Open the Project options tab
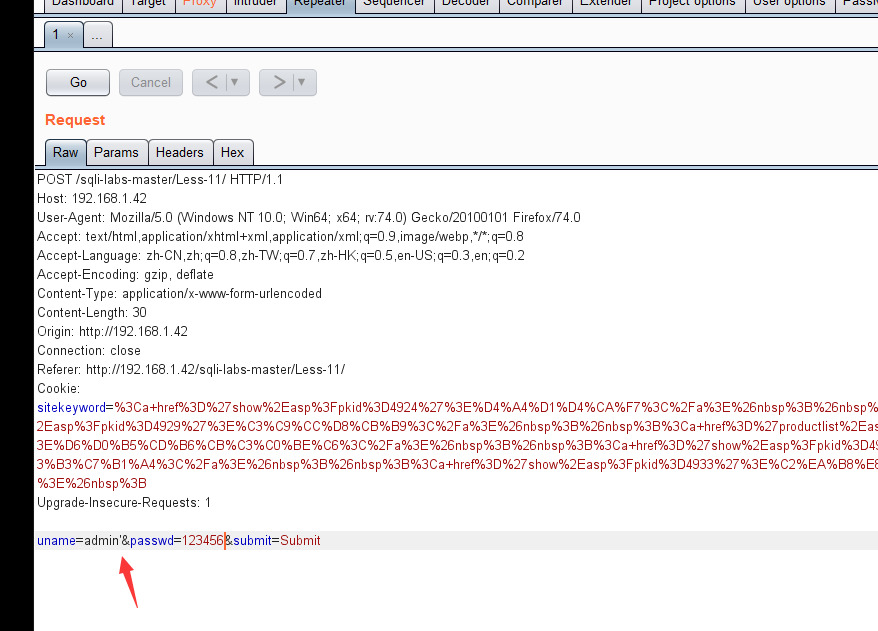878x631 pixels. 692,4
